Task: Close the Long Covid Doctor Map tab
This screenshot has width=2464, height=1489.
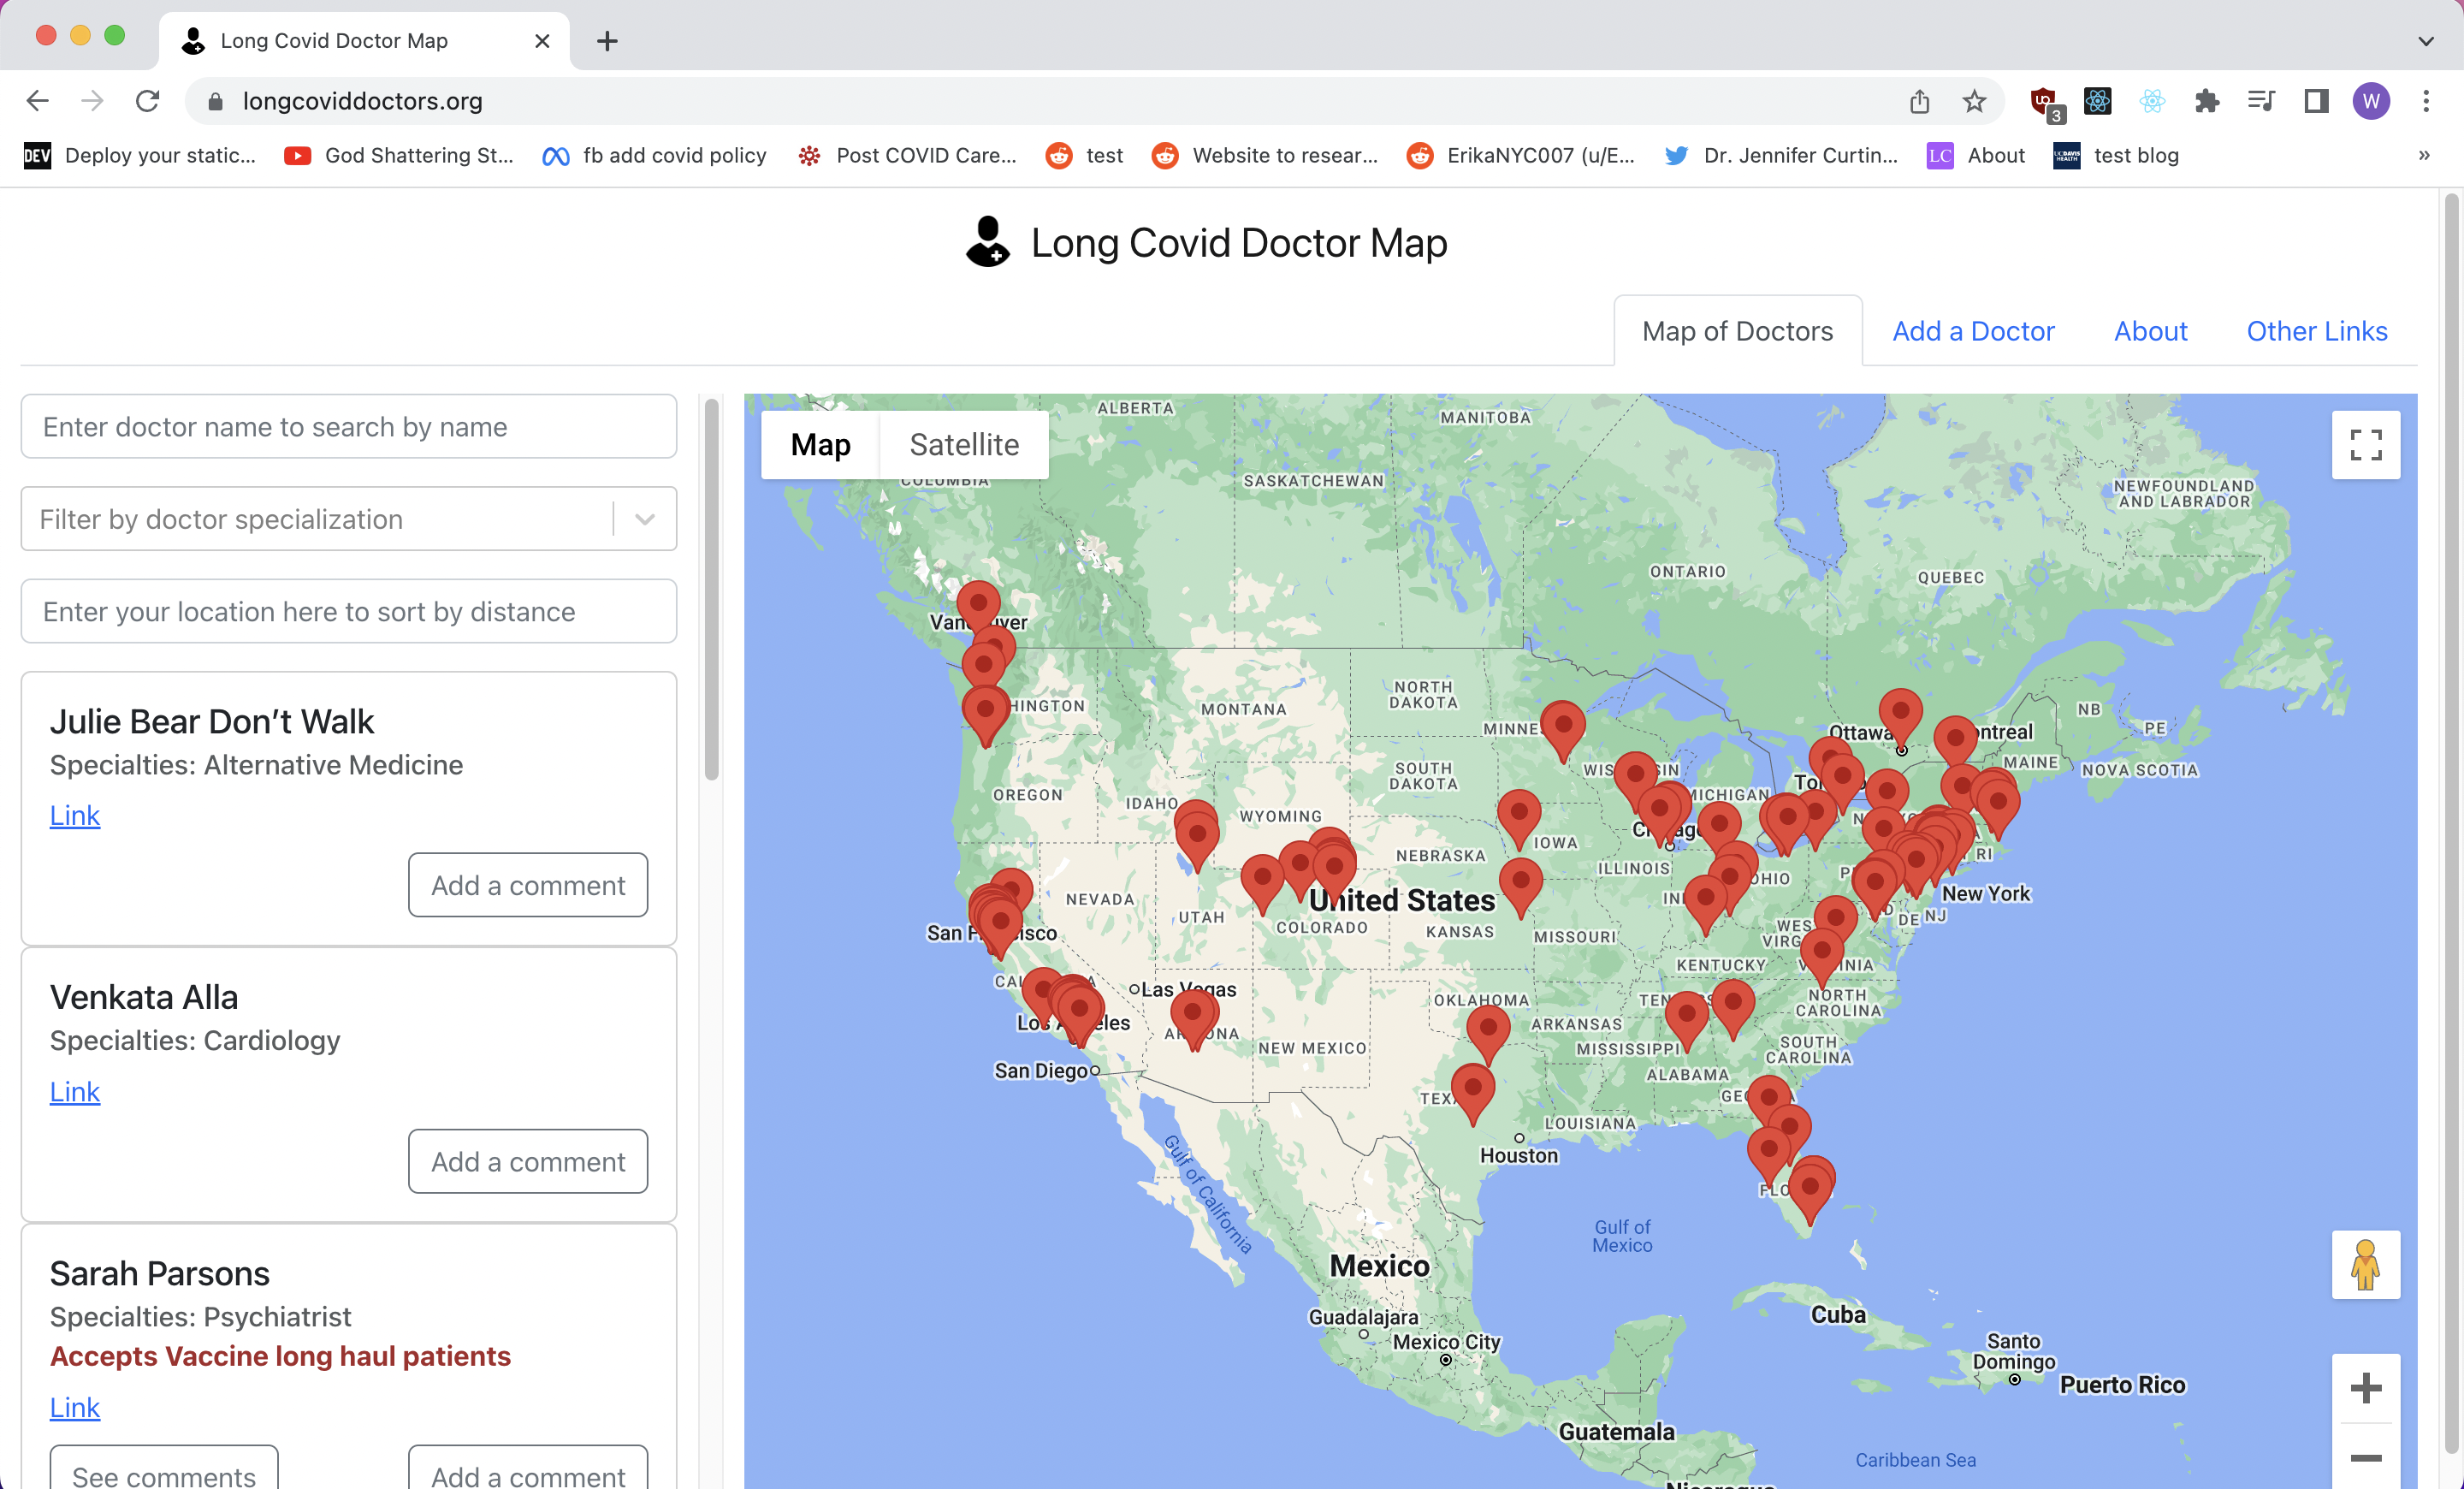Action: pos(542,41)
